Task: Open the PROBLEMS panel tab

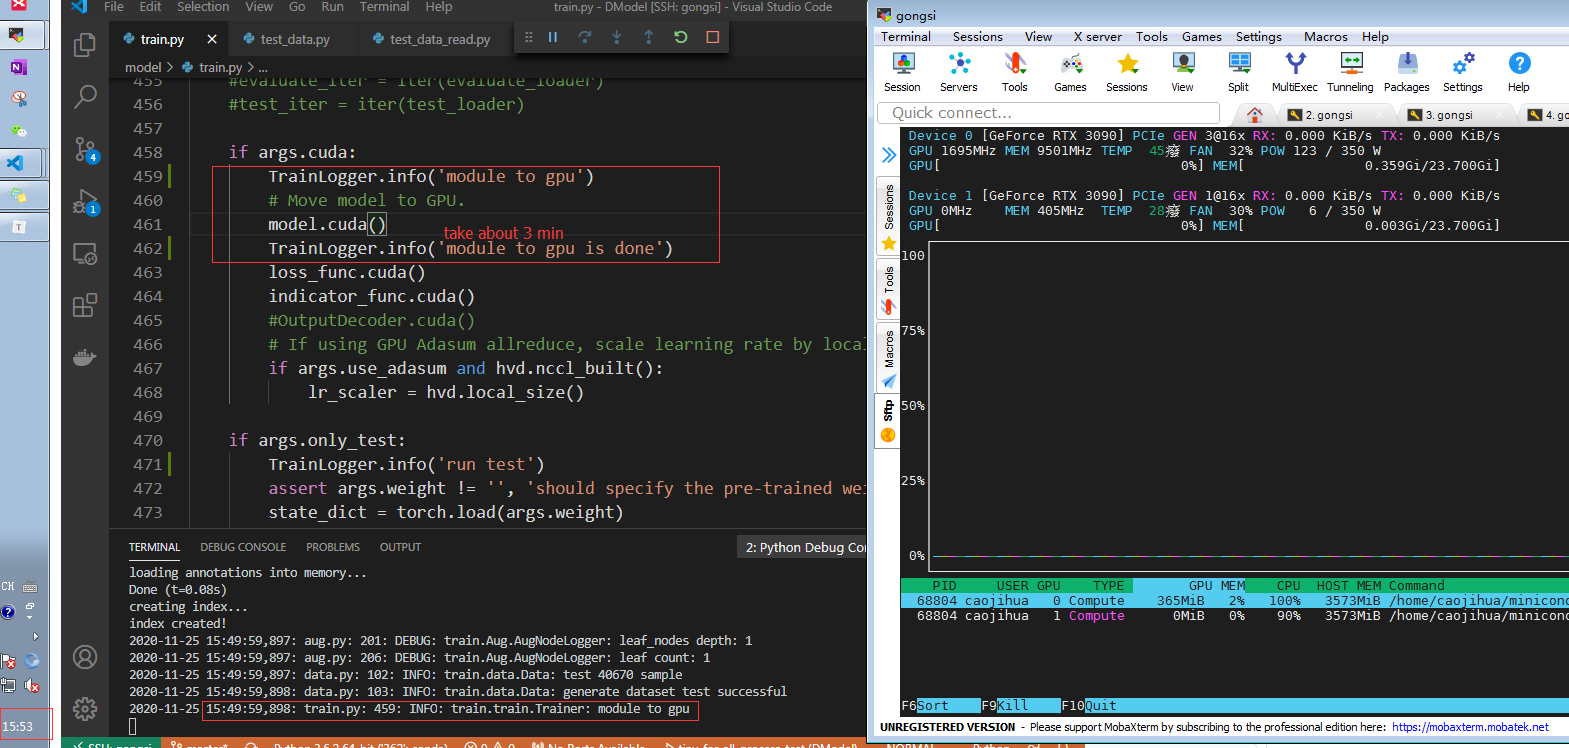Action: coord(333,547)
